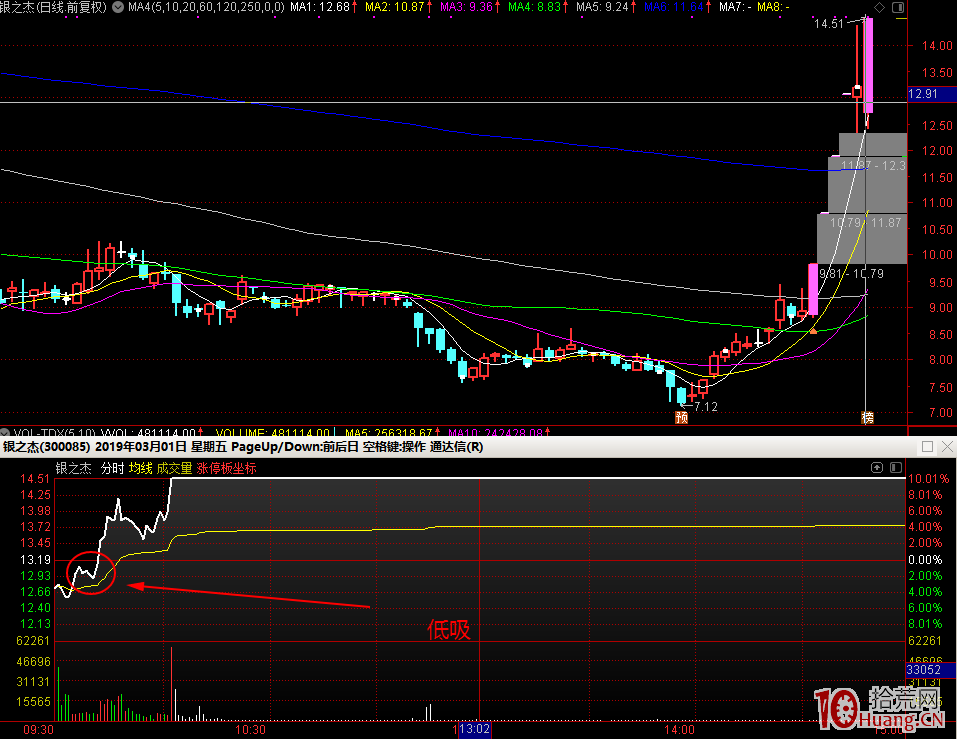
Task: Open the indicator dropdown next to 银之杰 (日线.前复权)
Action: [118, 7]
